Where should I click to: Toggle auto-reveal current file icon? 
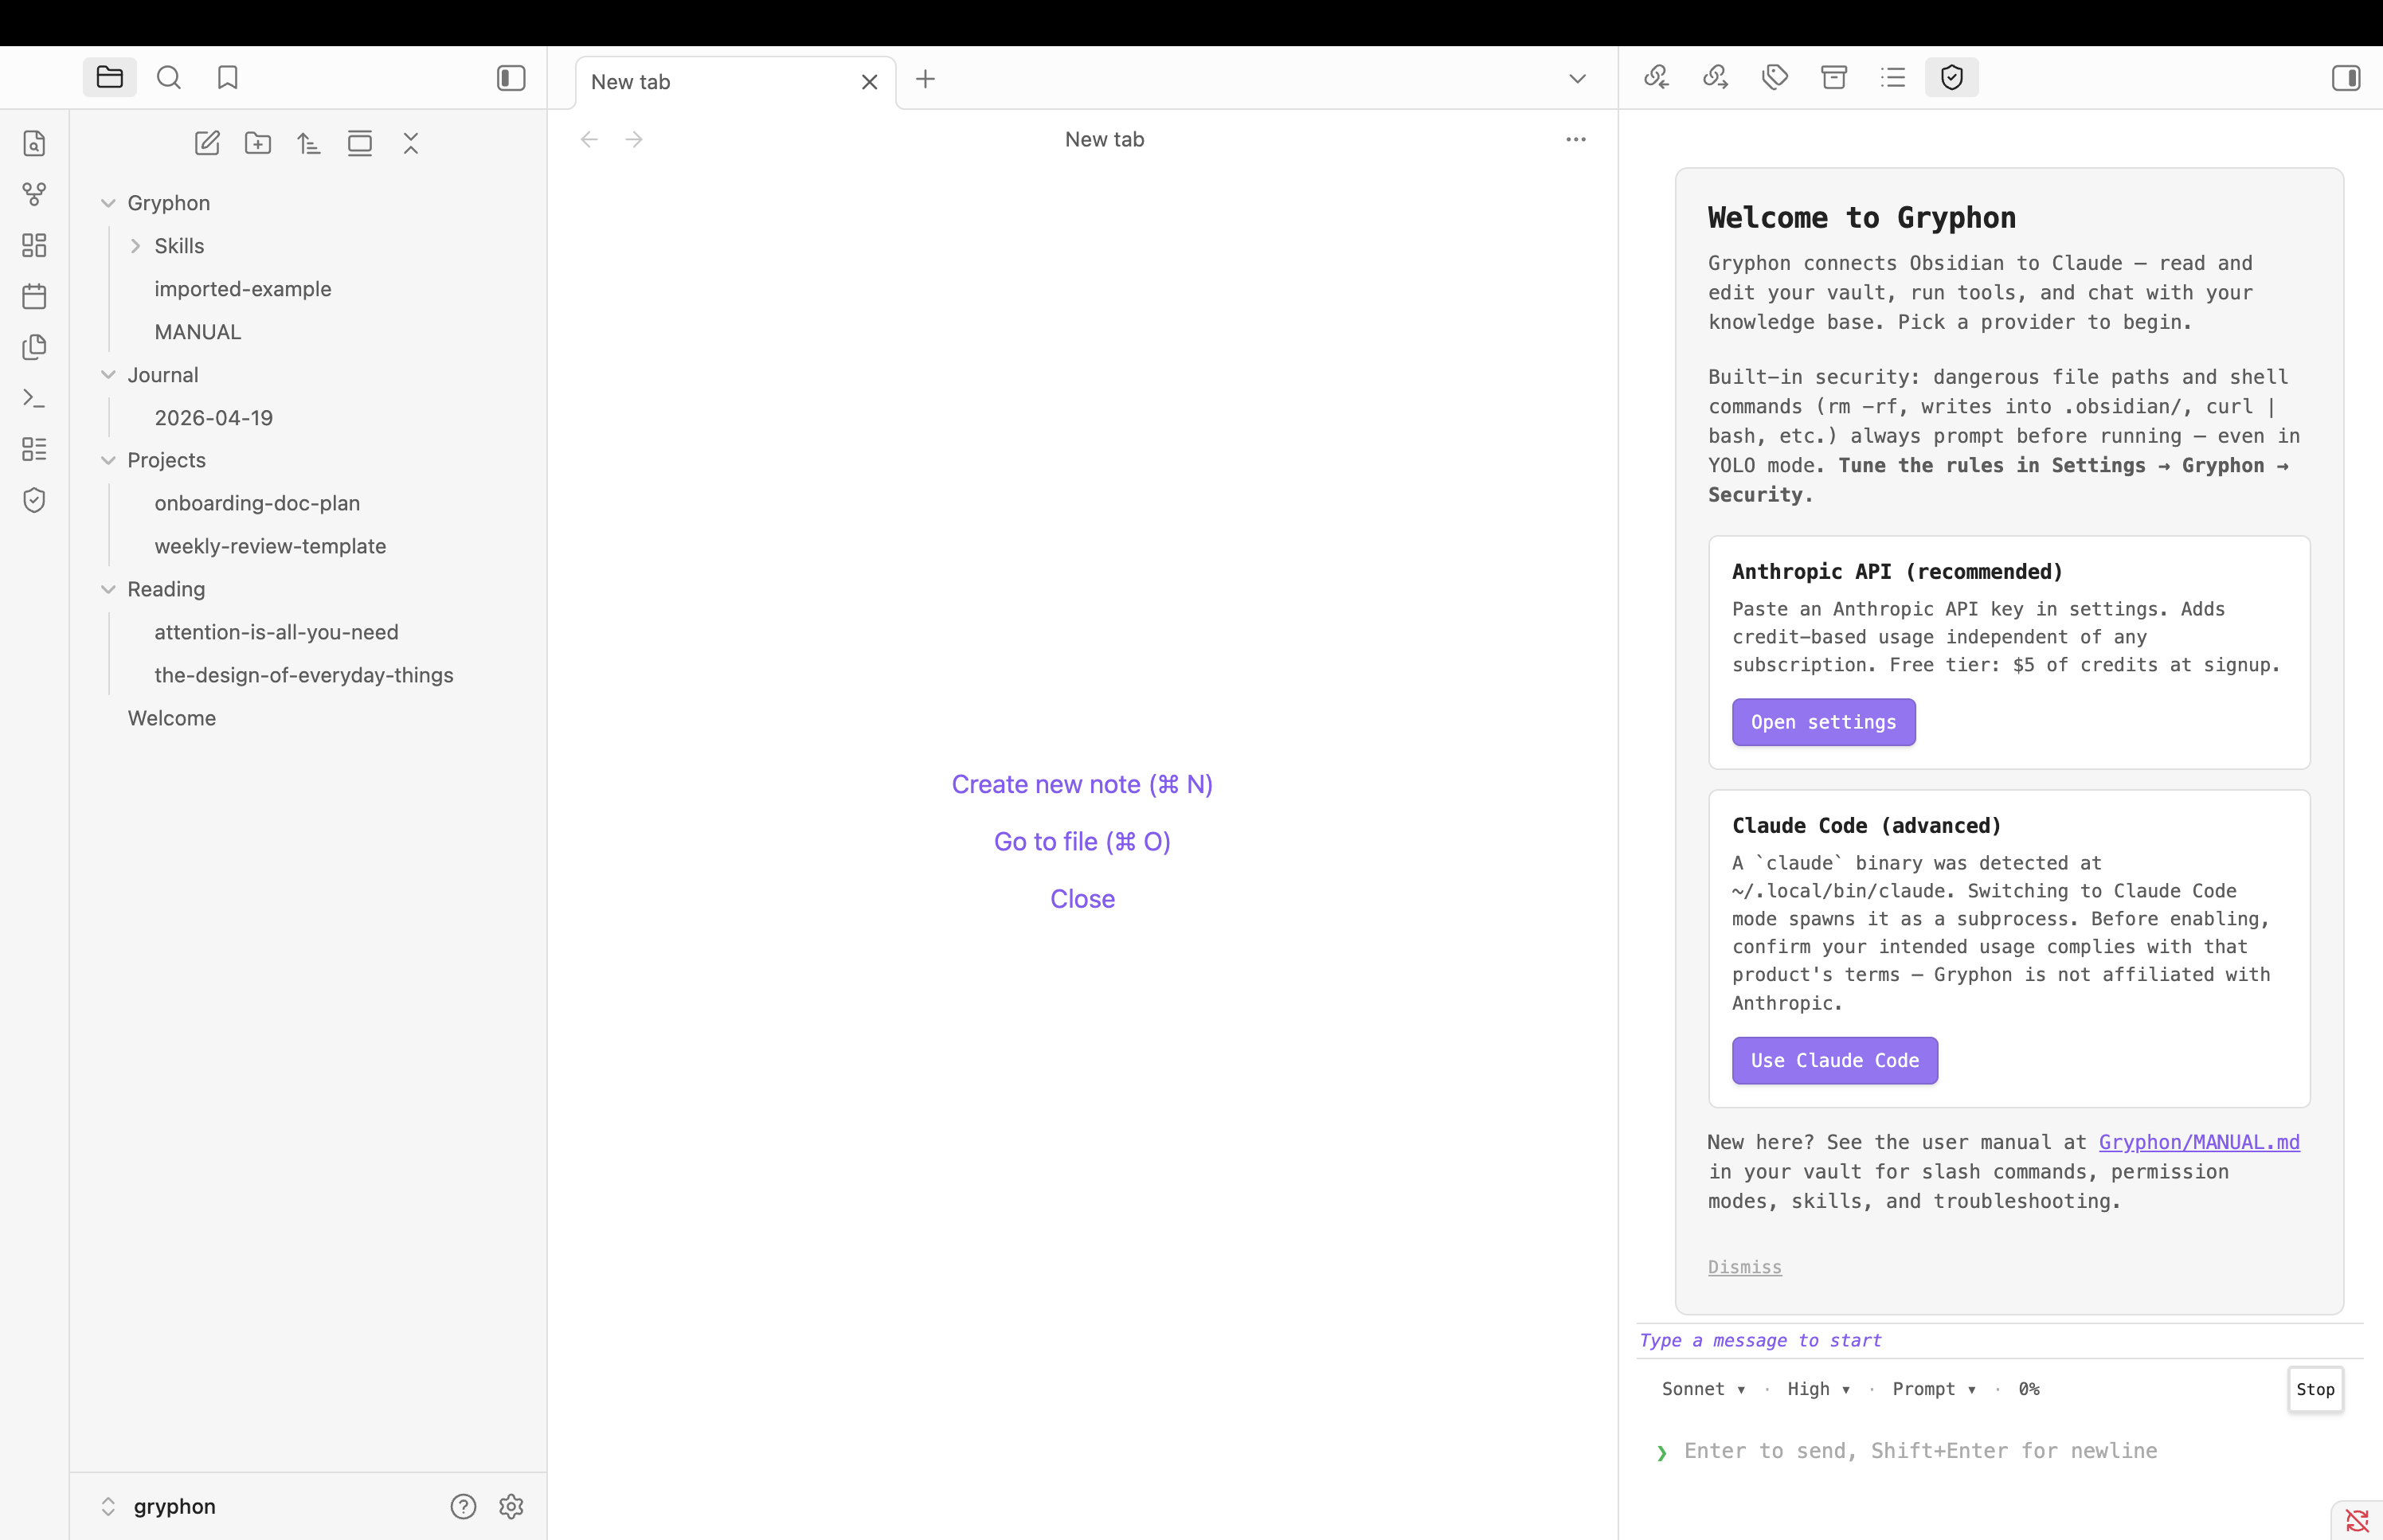click(360, 143)
